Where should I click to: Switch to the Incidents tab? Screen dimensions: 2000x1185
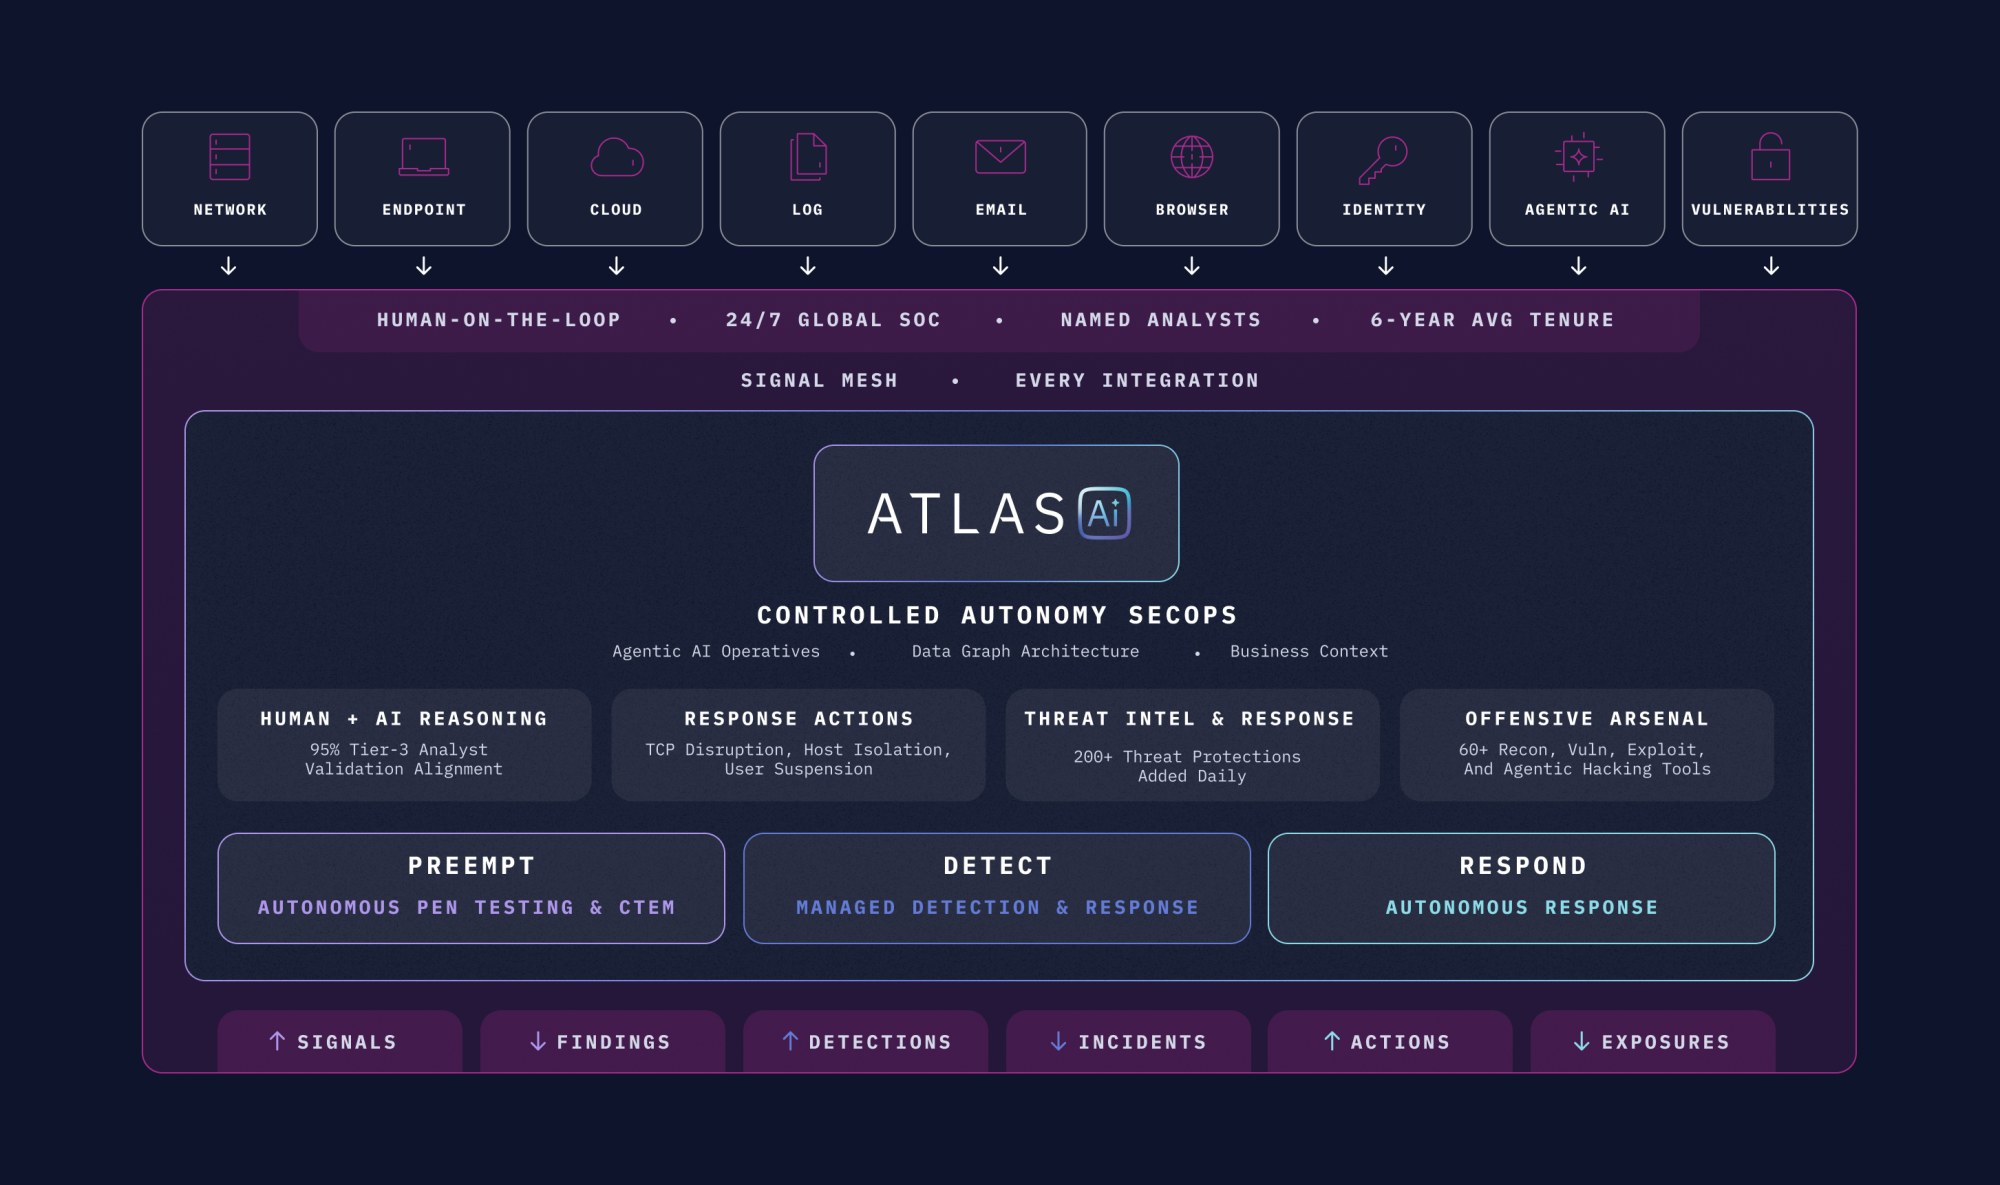[1128, 1041]
